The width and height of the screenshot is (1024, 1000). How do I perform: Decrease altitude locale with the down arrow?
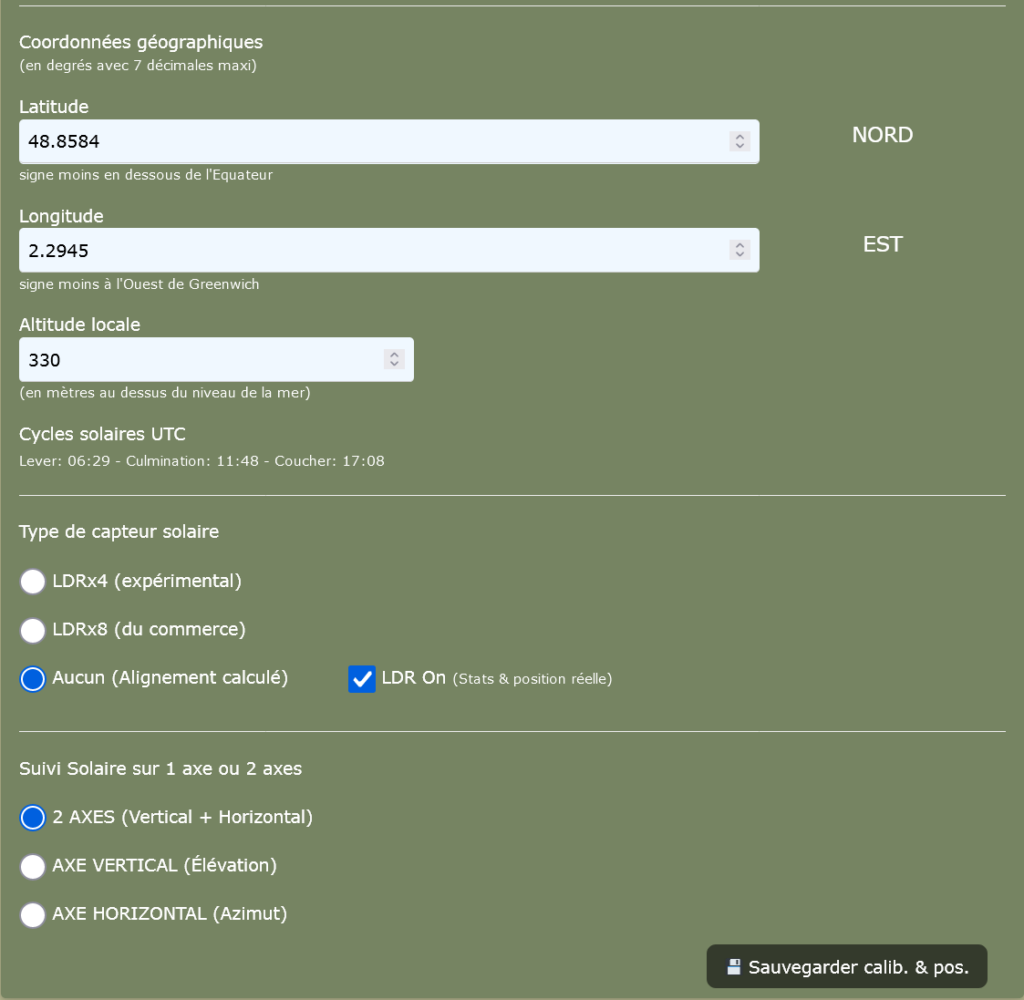(x=394, y=364)
